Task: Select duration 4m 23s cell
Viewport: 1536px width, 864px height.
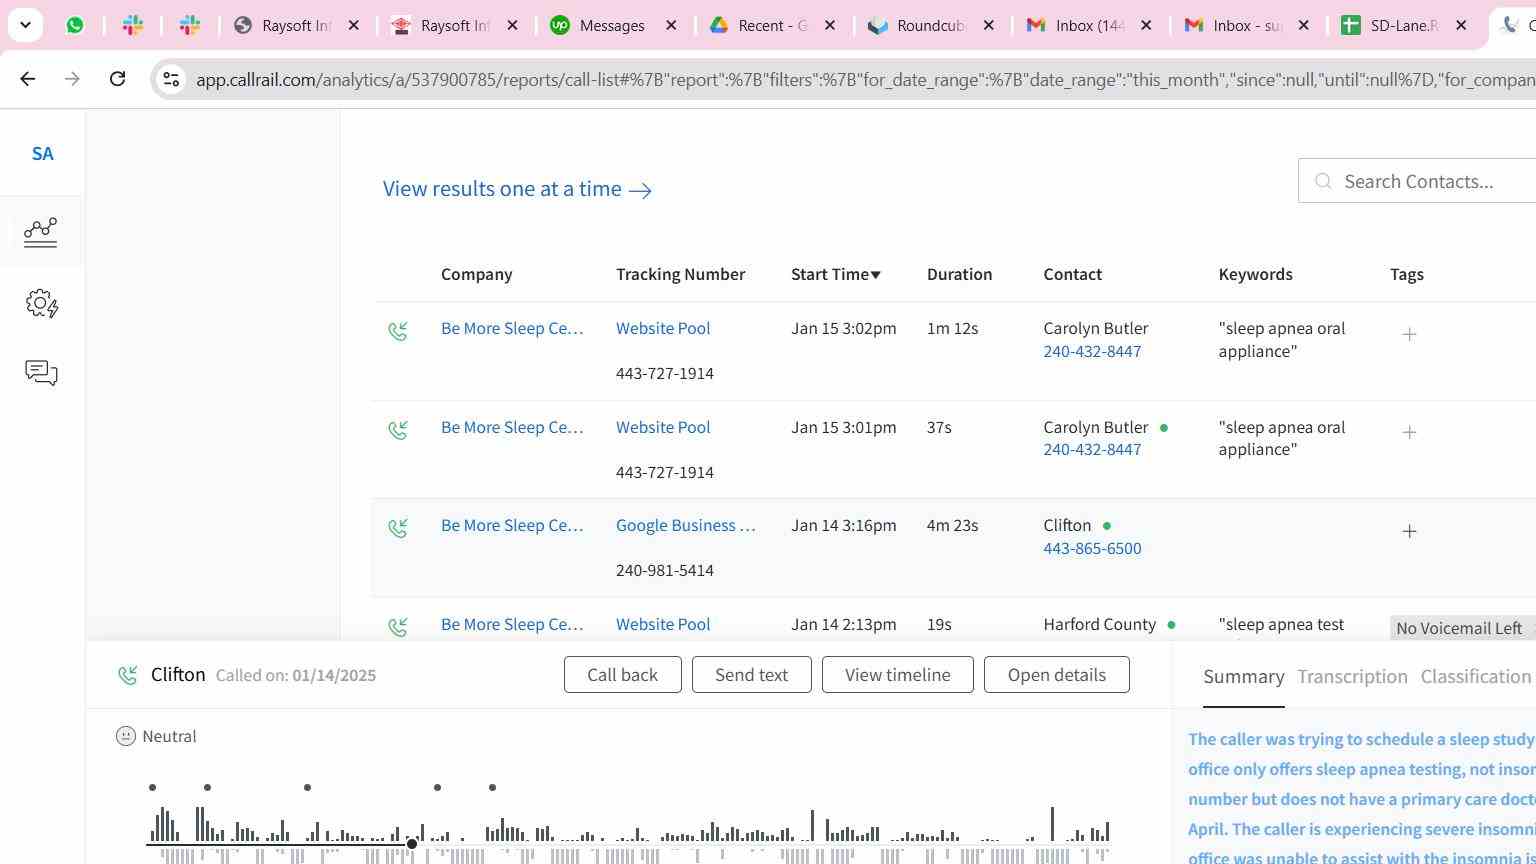Action: pyautogui.click(x=952, y=525)
